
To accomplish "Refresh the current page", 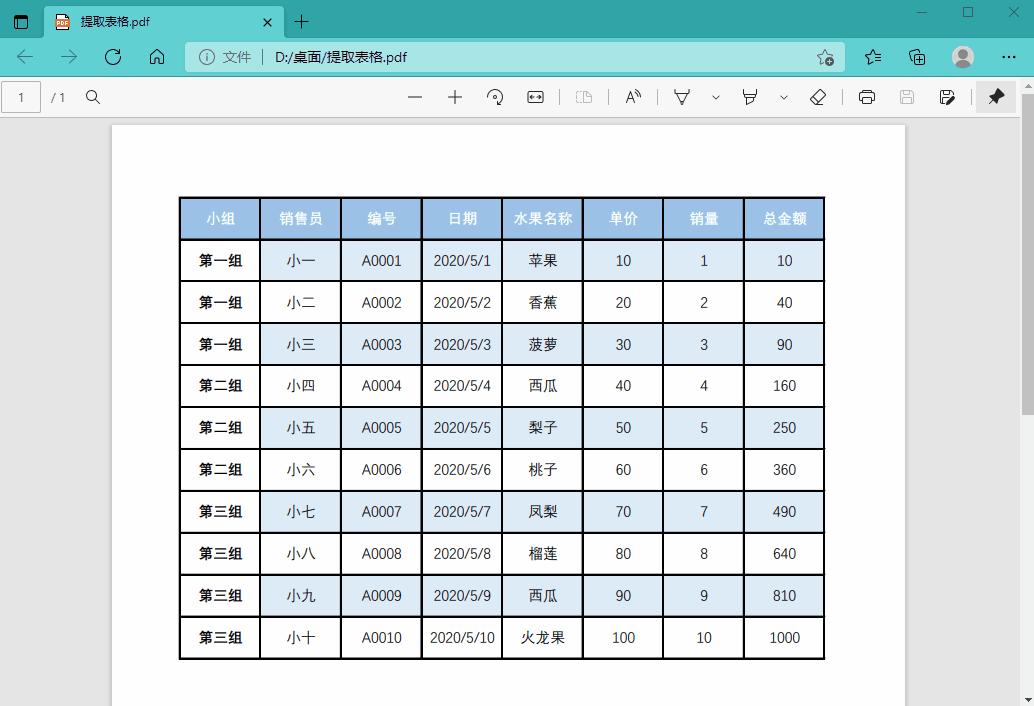I will 113,57.
